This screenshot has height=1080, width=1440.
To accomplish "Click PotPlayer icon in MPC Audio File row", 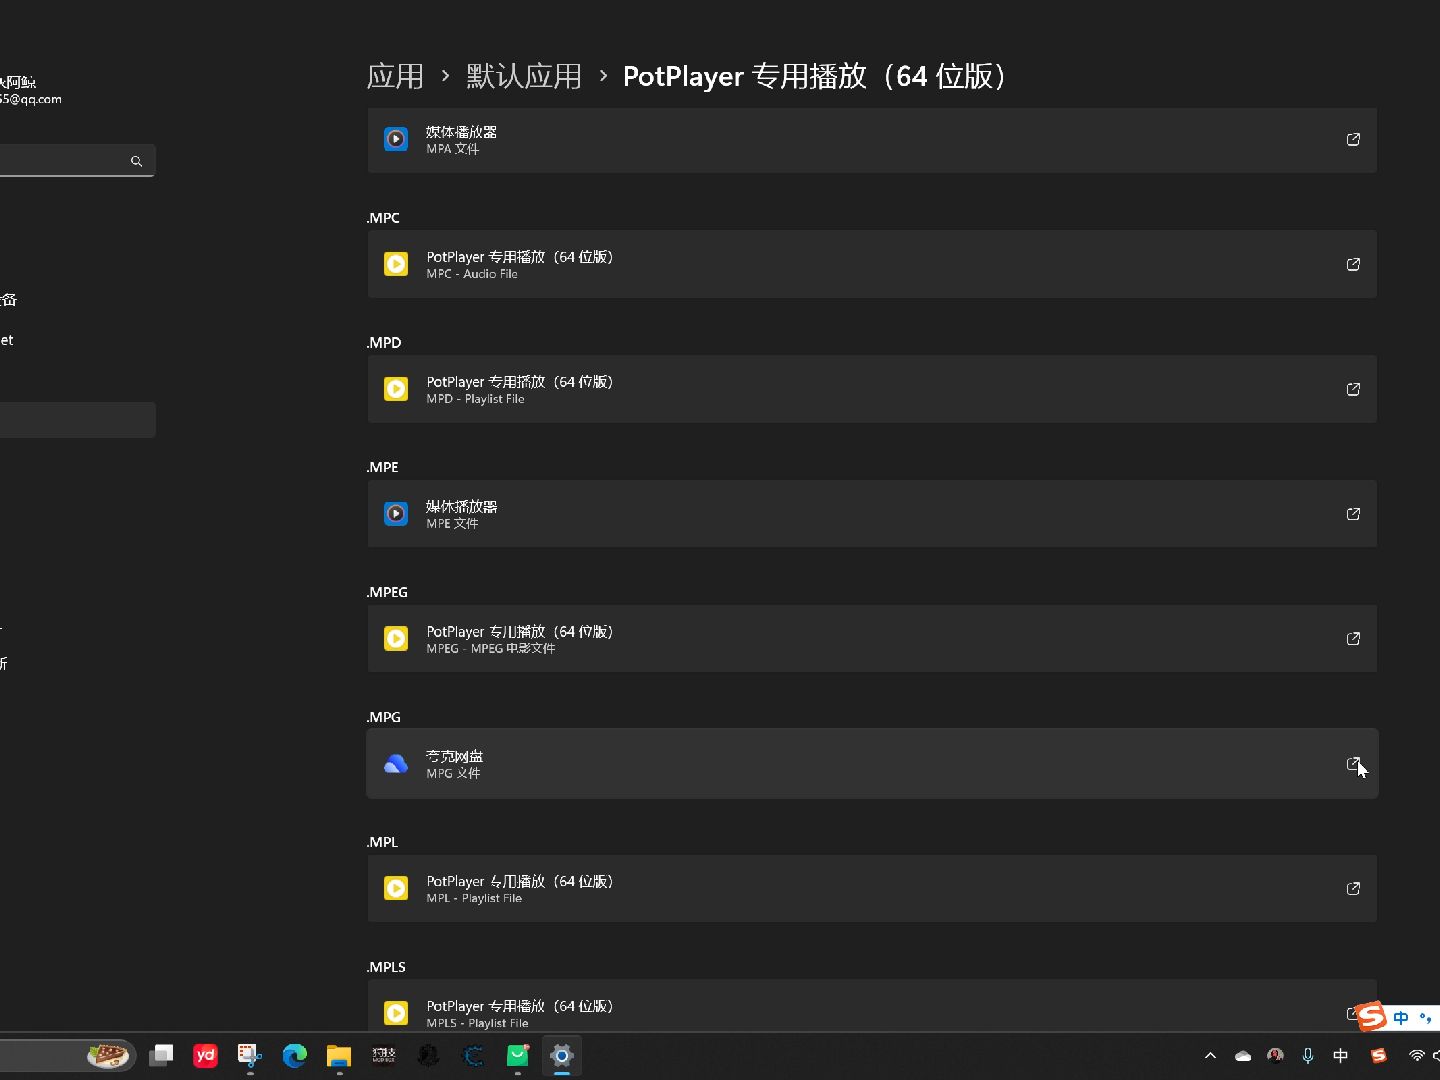I will click(396, 264).
